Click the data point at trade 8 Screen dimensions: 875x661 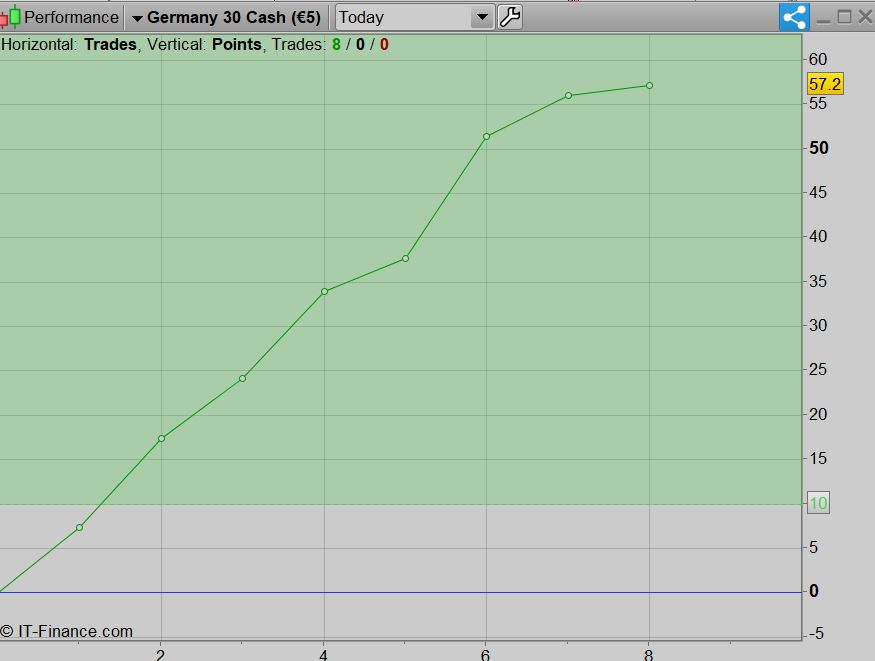tap(649, 85)
